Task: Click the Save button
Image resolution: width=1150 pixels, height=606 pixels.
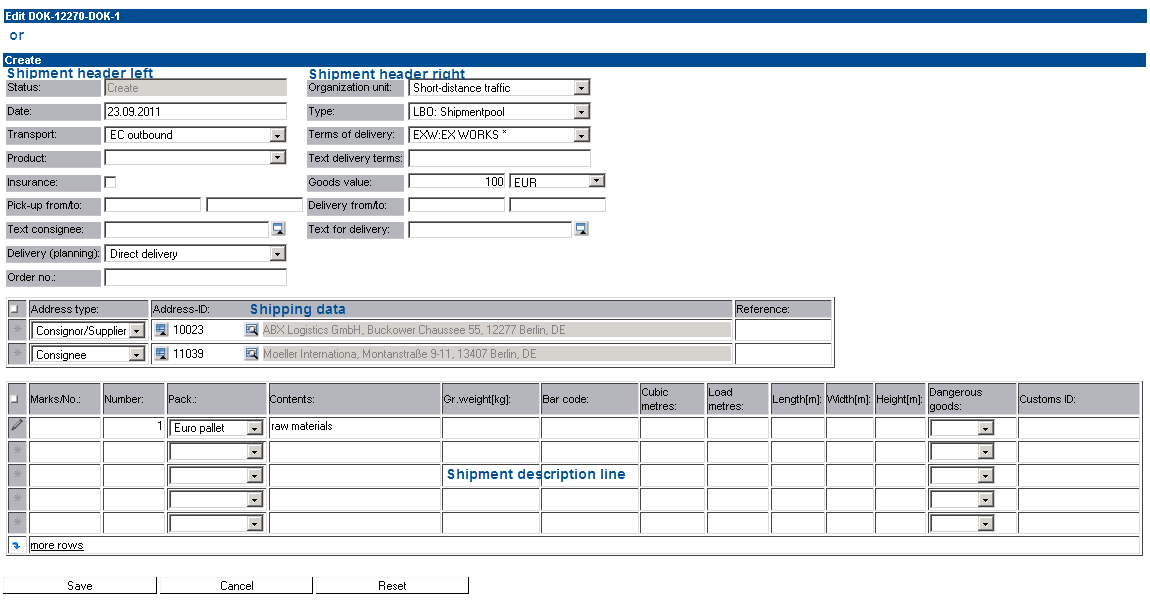Action: coord(80,585)
